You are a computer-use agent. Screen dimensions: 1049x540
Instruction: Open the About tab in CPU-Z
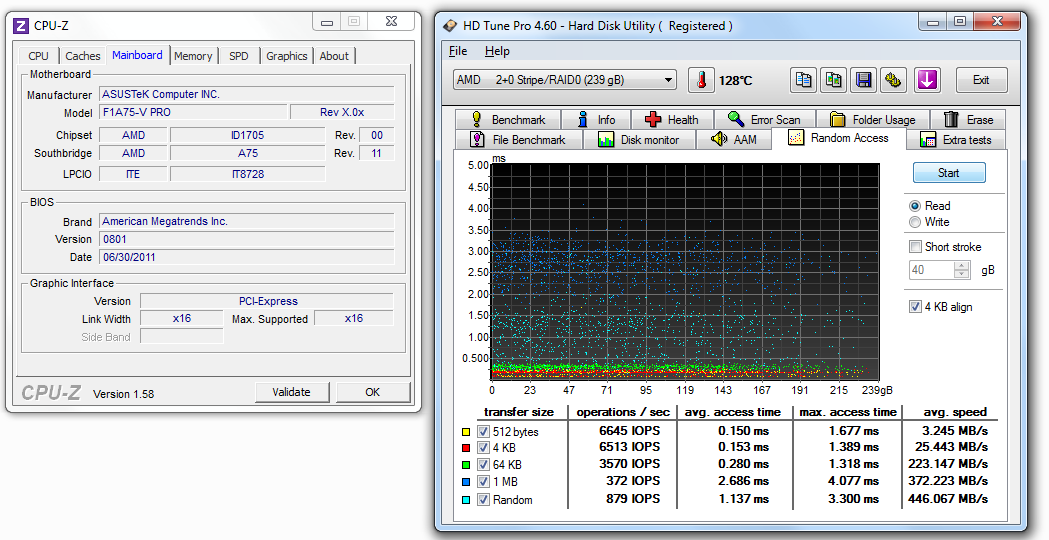[x=334, y=56]
